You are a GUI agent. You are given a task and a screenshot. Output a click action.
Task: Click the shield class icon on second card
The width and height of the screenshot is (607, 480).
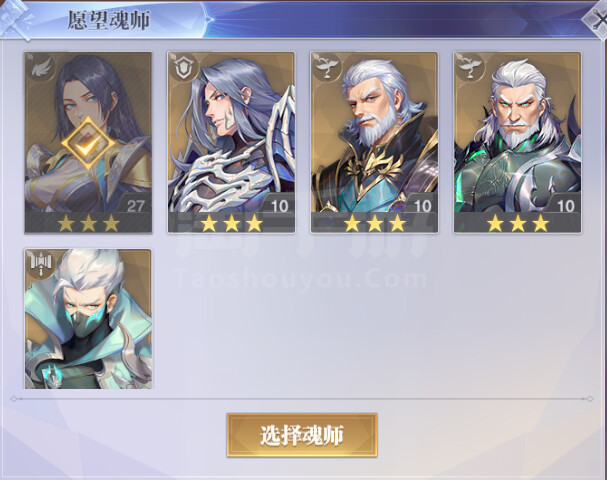(184, 68)
